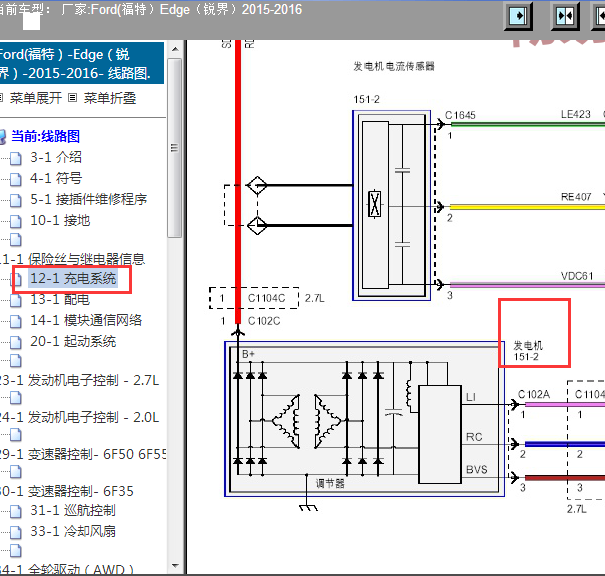Click connector label C1104C
605x576 pixels.
(x=267, y=298)
